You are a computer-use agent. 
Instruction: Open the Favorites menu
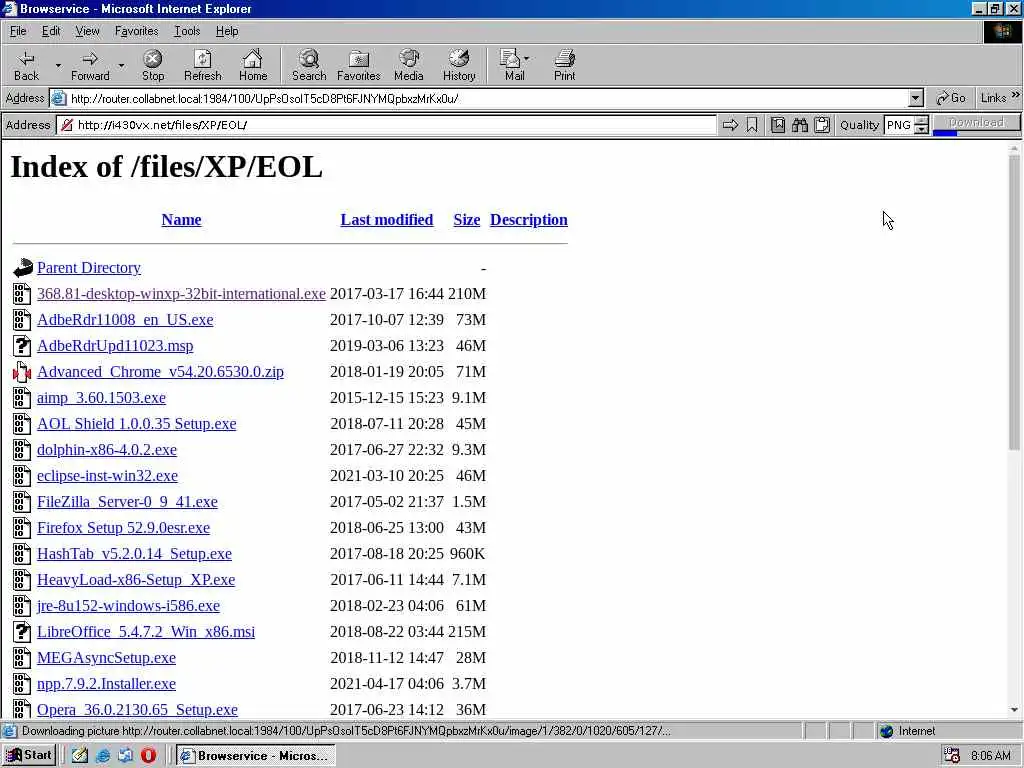click(x=136, y=31)
